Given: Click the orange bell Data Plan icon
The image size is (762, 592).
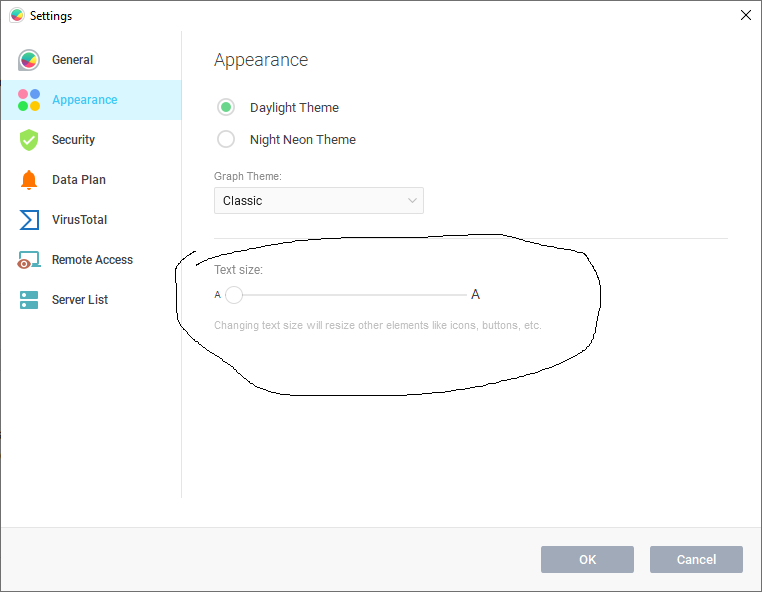Looking at the screenshot, I should point(29,180).
